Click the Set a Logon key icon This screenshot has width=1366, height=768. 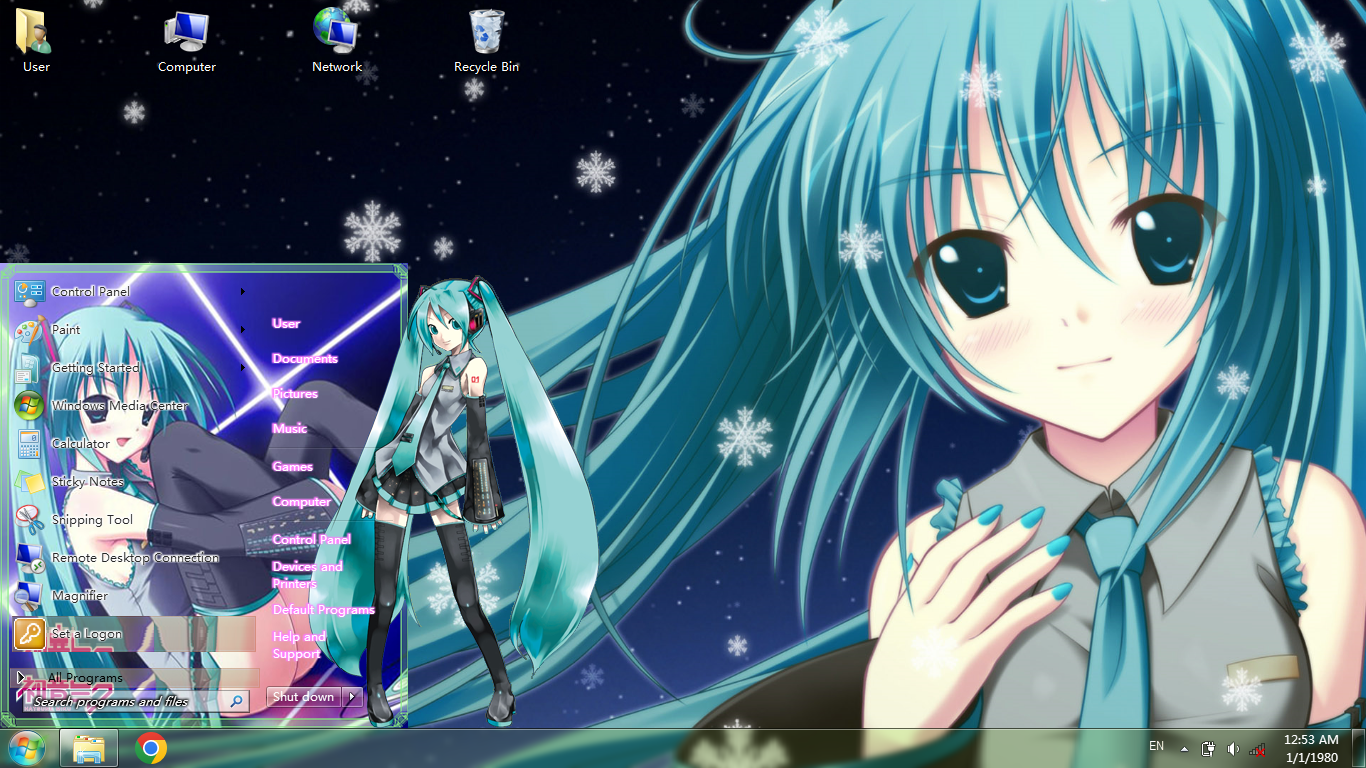tap(30, 634)
